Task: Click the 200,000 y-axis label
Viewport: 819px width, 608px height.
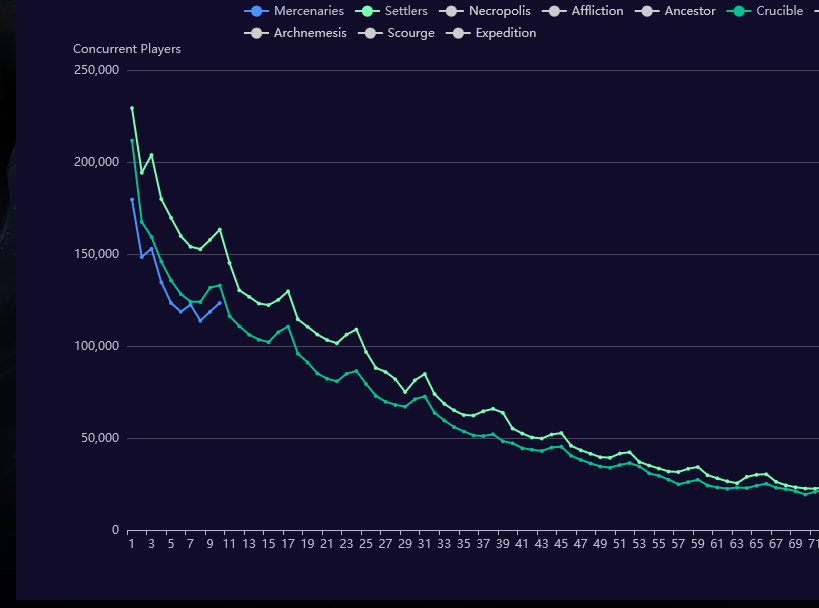Action: point(97,162)
